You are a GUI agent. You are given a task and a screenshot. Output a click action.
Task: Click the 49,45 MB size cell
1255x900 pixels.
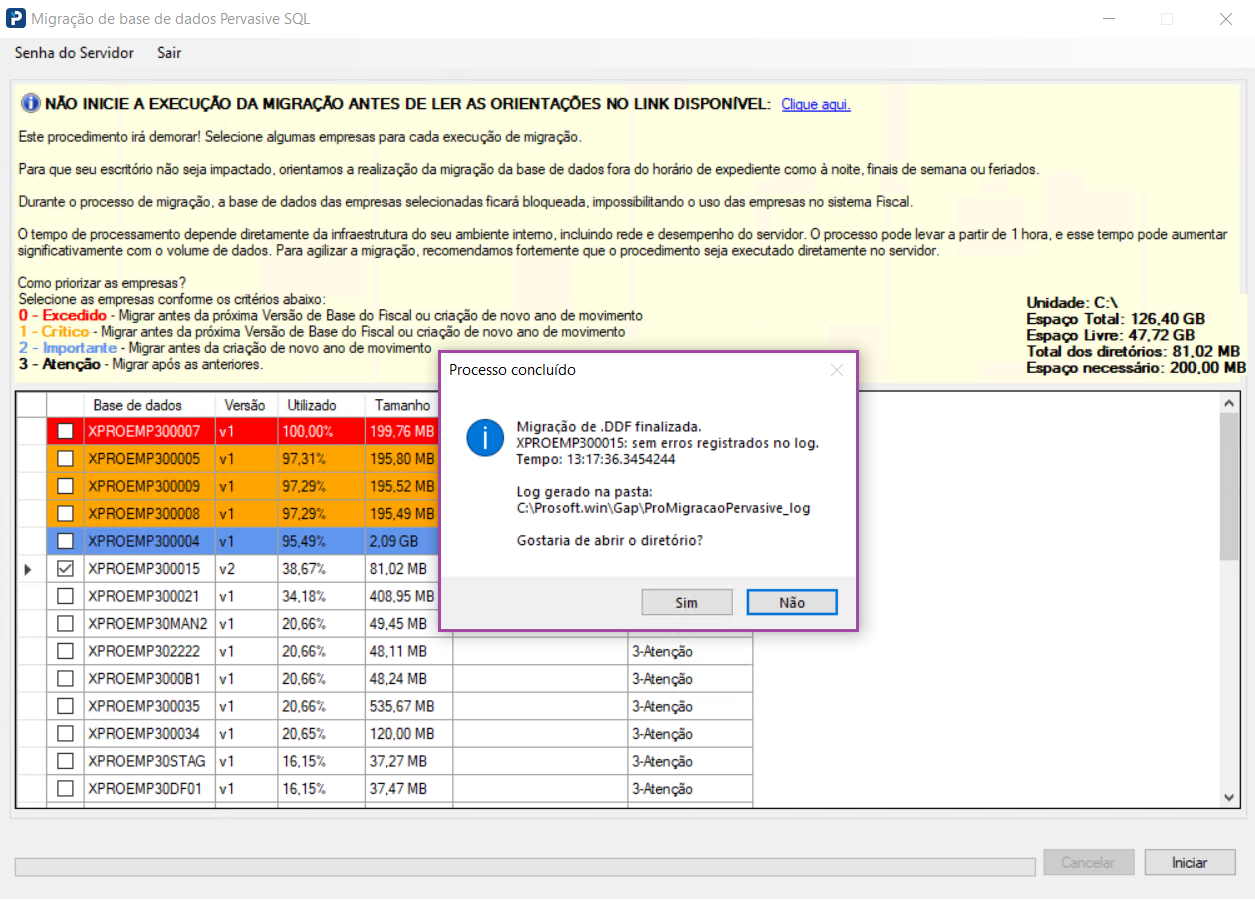[x=403, y=624]
